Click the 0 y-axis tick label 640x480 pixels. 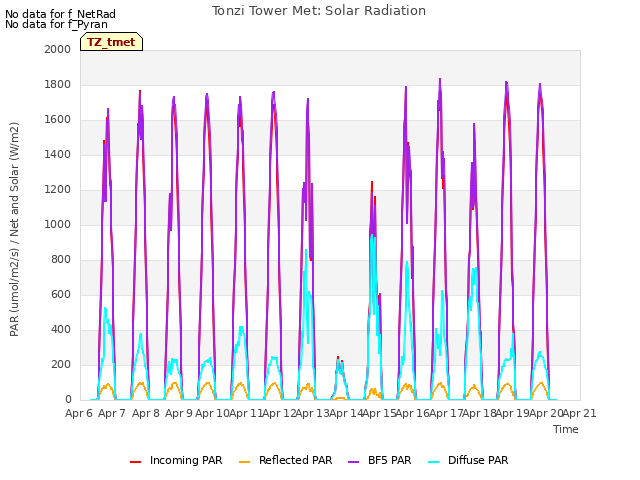click(68, 400)
